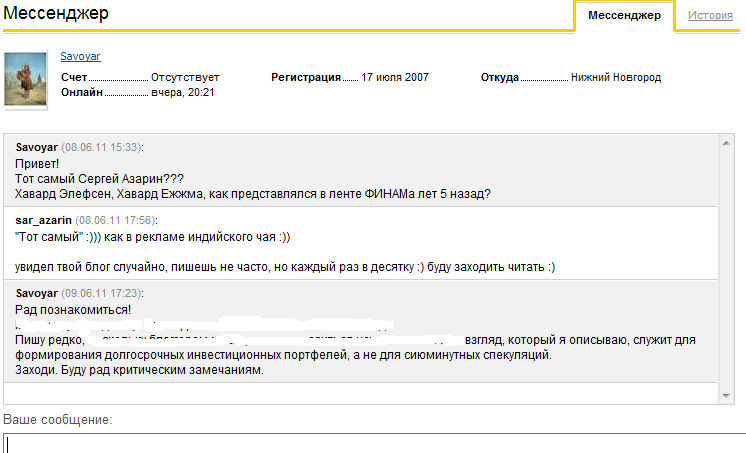The width and height of the screenshot is (746, 453).
Task: Click the chat scrollbar down arrow
Action: [x=727, y=396]
